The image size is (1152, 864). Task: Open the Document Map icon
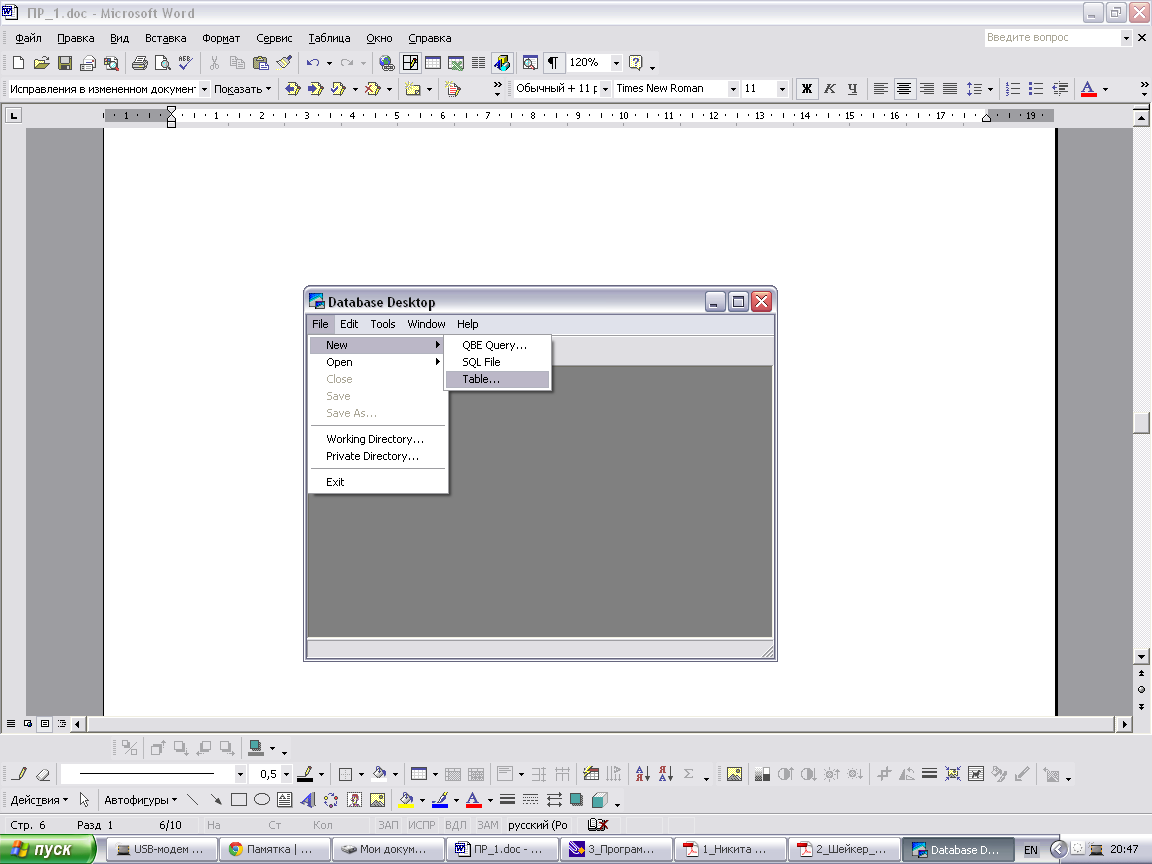[530, 63]
